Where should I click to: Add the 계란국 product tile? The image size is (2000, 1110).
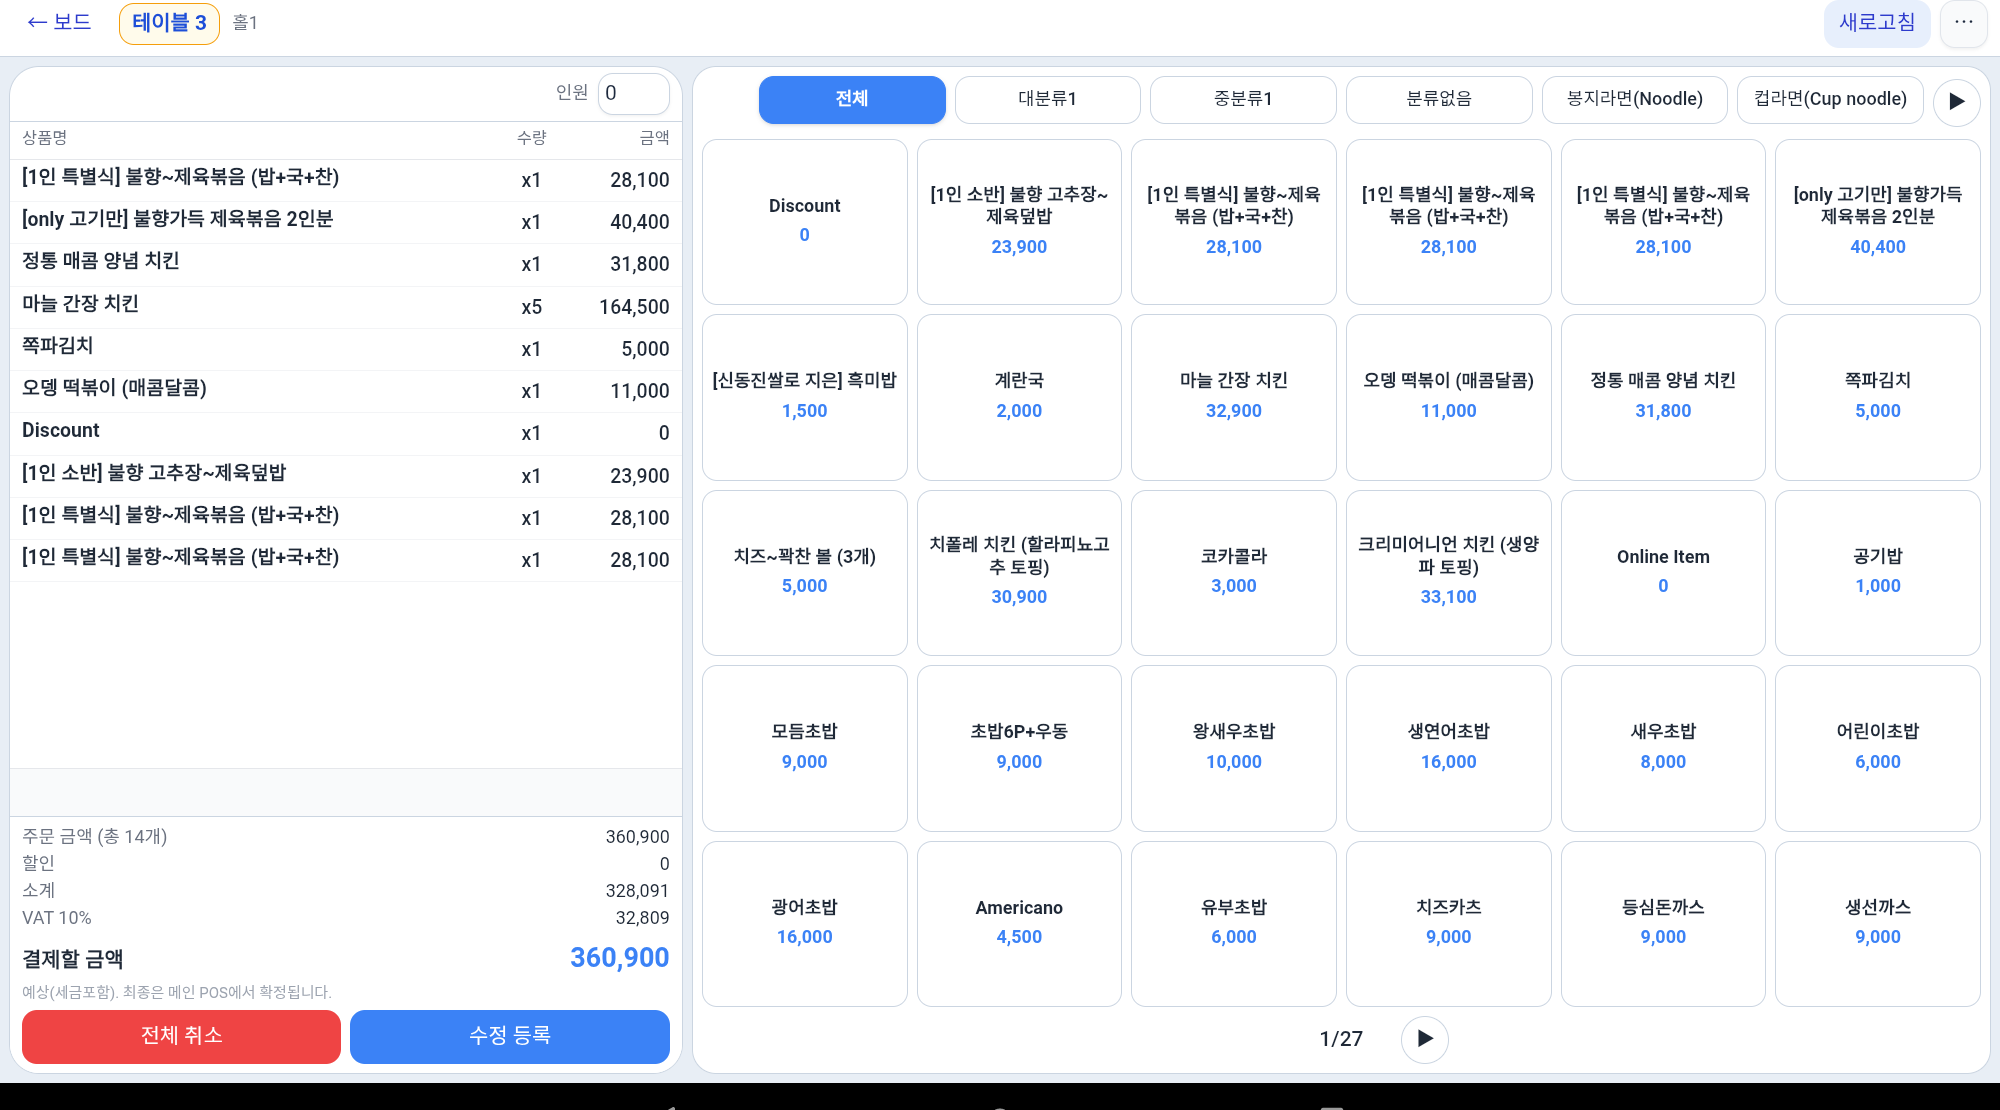[x=1019, y=397]
